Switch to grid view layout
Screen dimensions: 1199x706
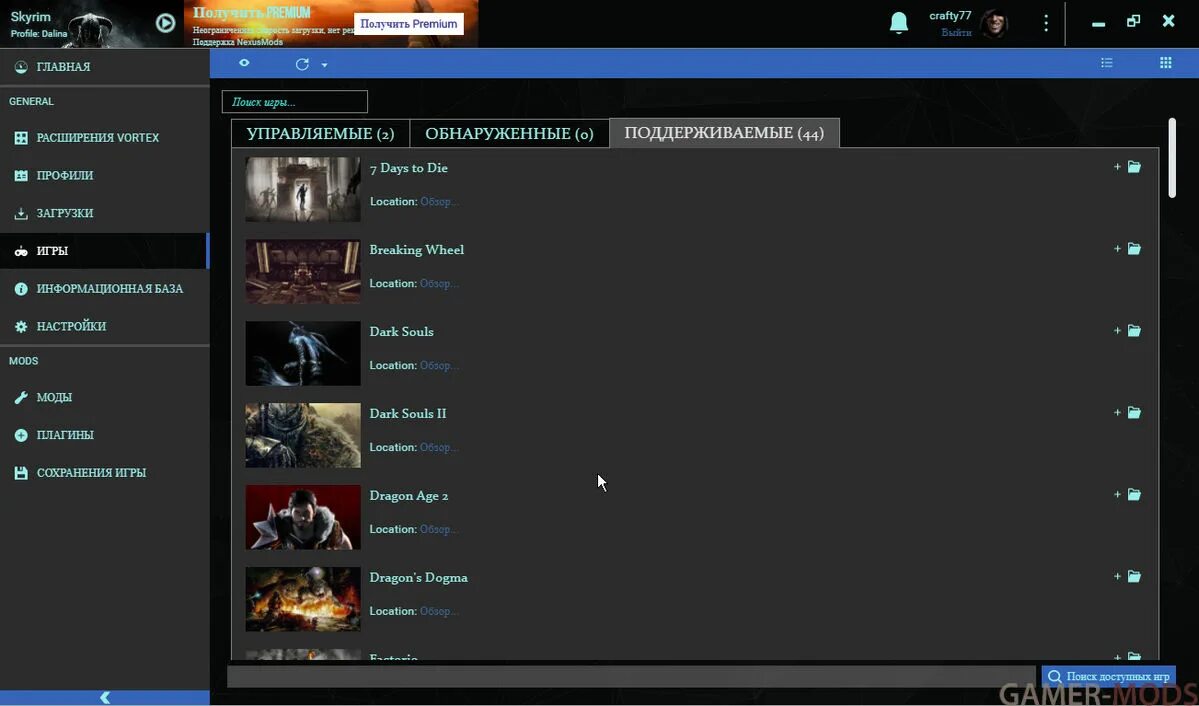[1165, 63]
